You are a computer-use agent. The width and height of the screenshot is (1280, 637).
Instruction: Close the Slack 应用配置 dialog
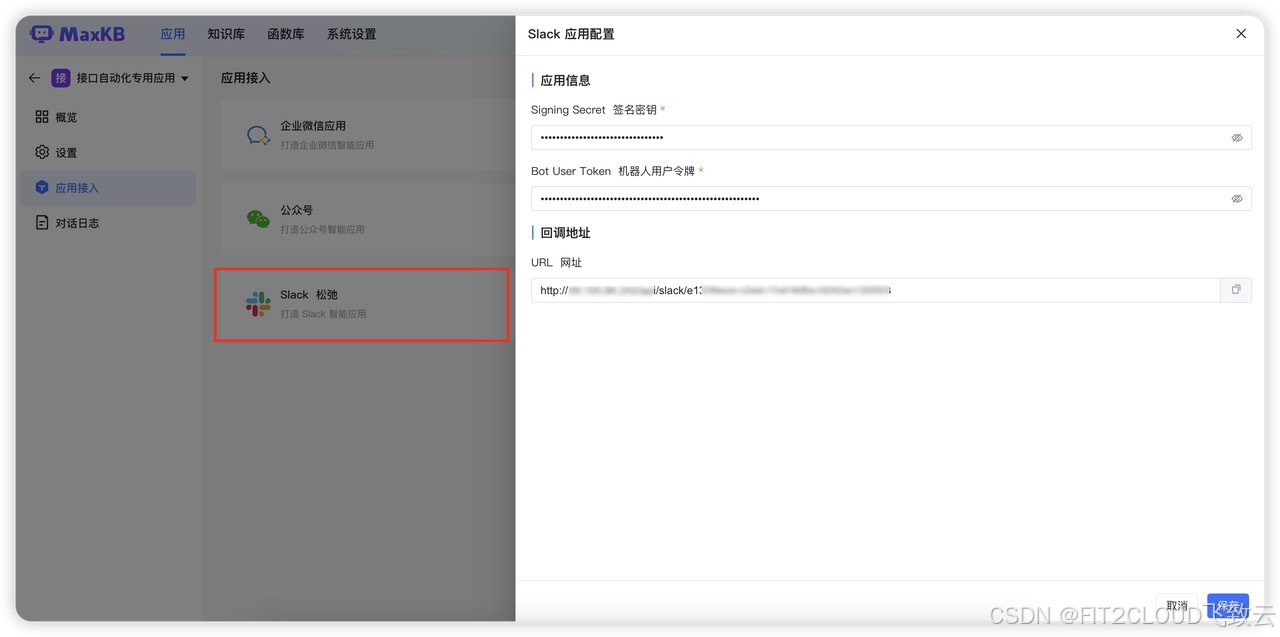click(1241, 34)
